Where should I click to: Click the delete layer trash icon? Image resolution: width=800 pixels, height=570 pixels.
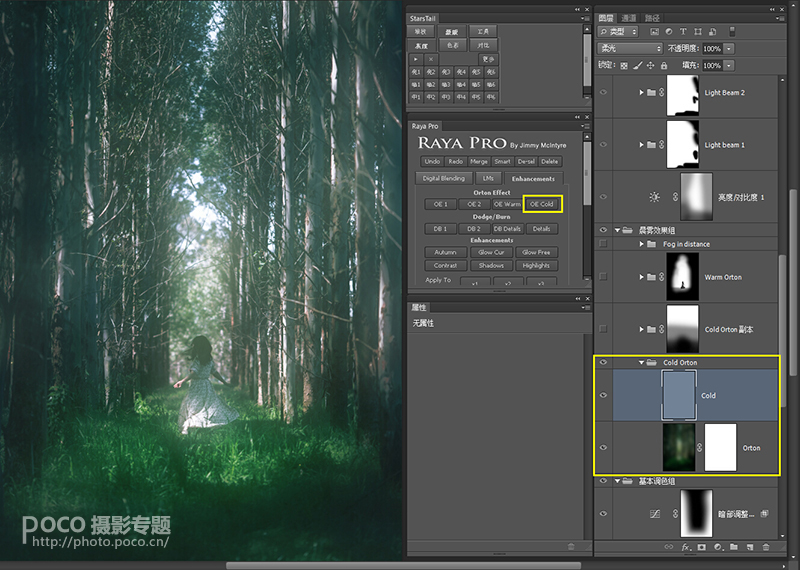[x=766, y=547]
